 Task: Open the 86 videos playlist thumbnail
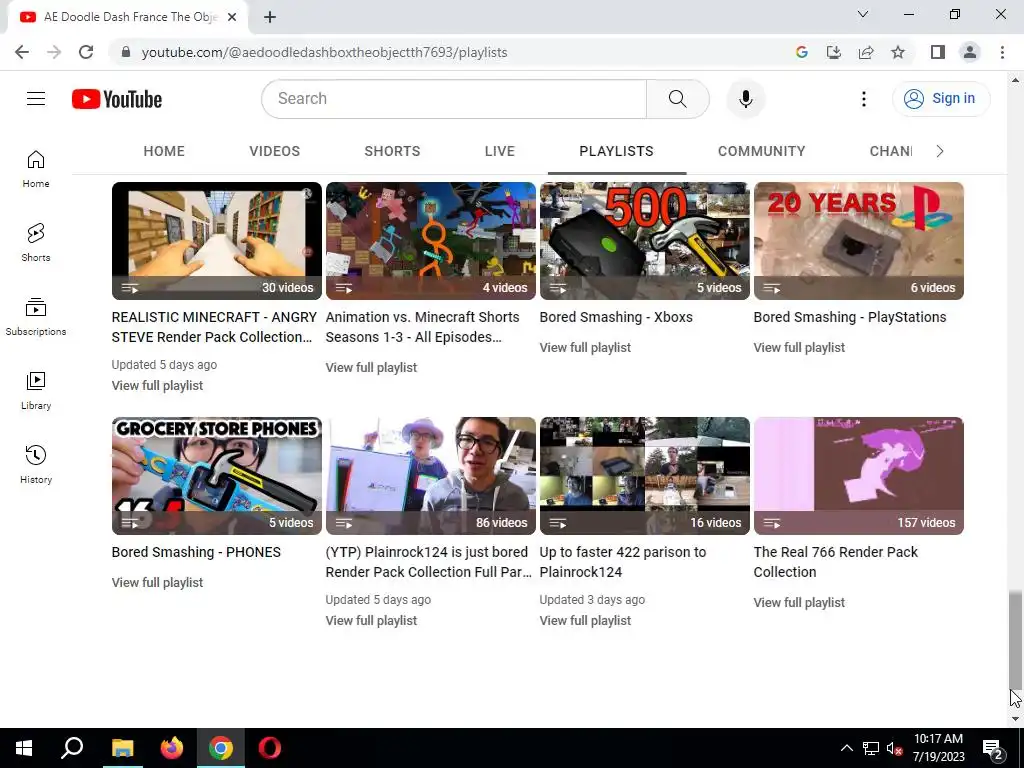point(431,476)
